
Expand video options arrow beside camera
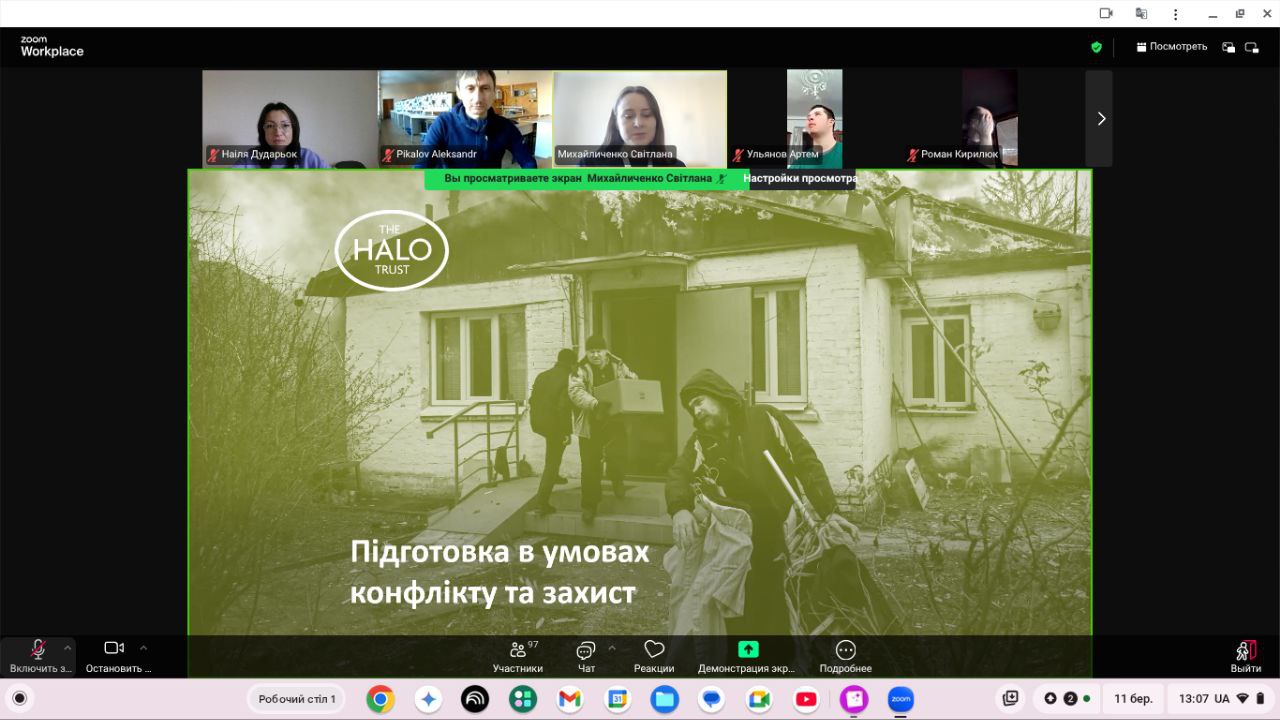(143, 647)
